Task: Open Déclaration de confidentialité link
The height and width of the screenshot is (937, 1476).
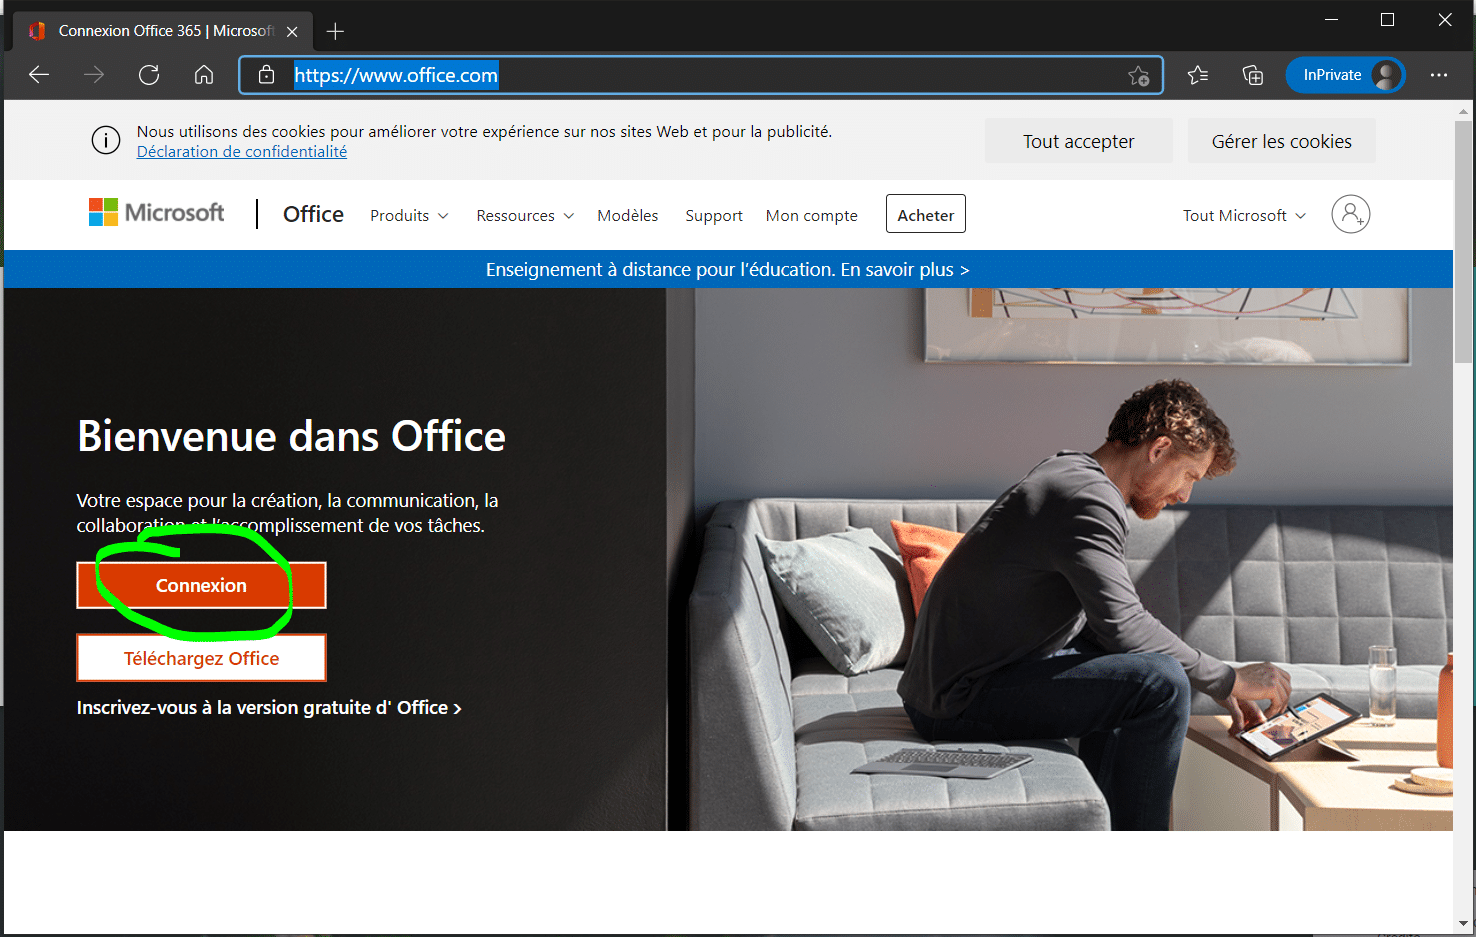Action: point(242,152)
